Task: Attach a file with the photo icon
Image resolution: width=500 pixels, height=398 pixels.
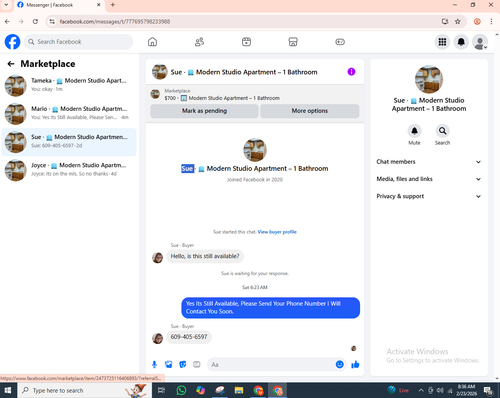Action: (169, 364)
